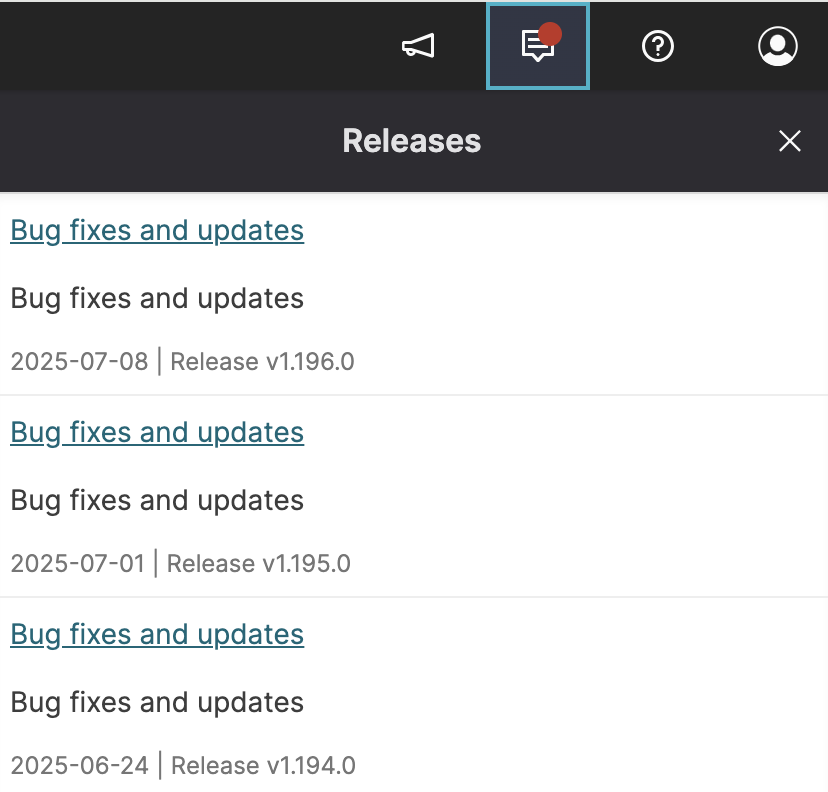View announcements by selecting the megaphone
828x792 pixels.
(418, 45)
